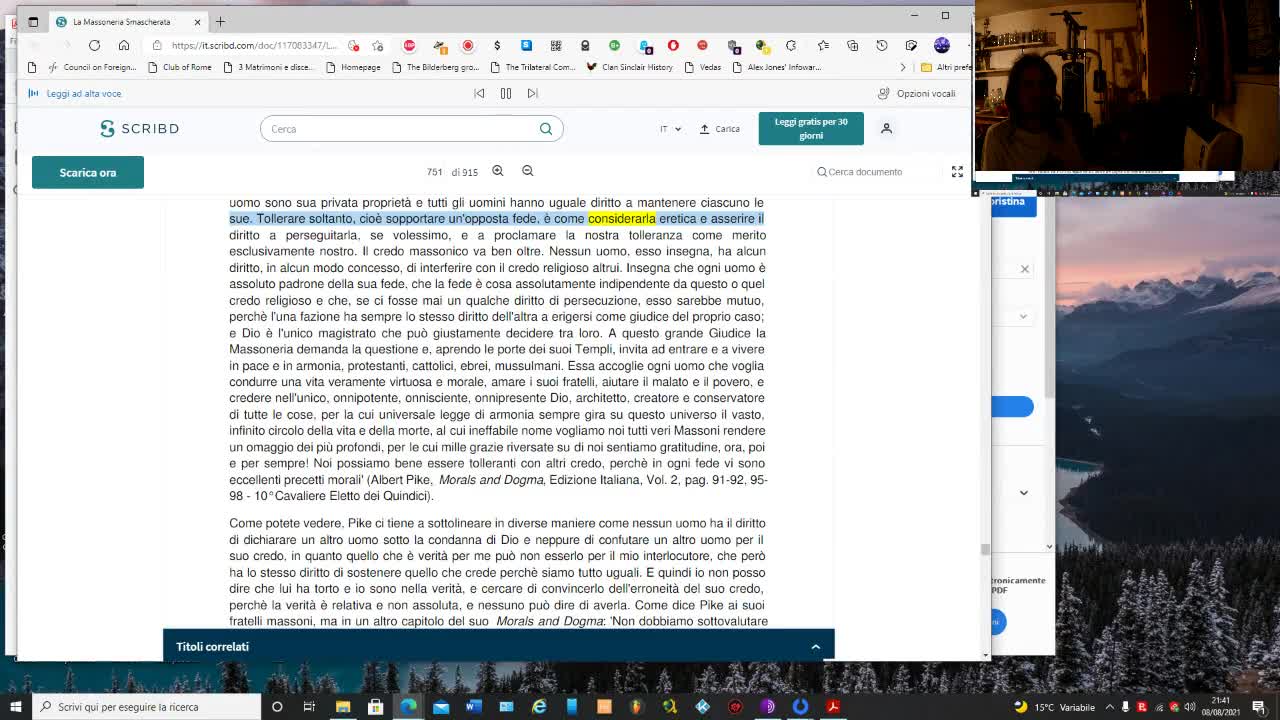Viewport: 1280px width, 720px height.
Task: Open Microsoft Store from taskbar
Action: point(376,707)
